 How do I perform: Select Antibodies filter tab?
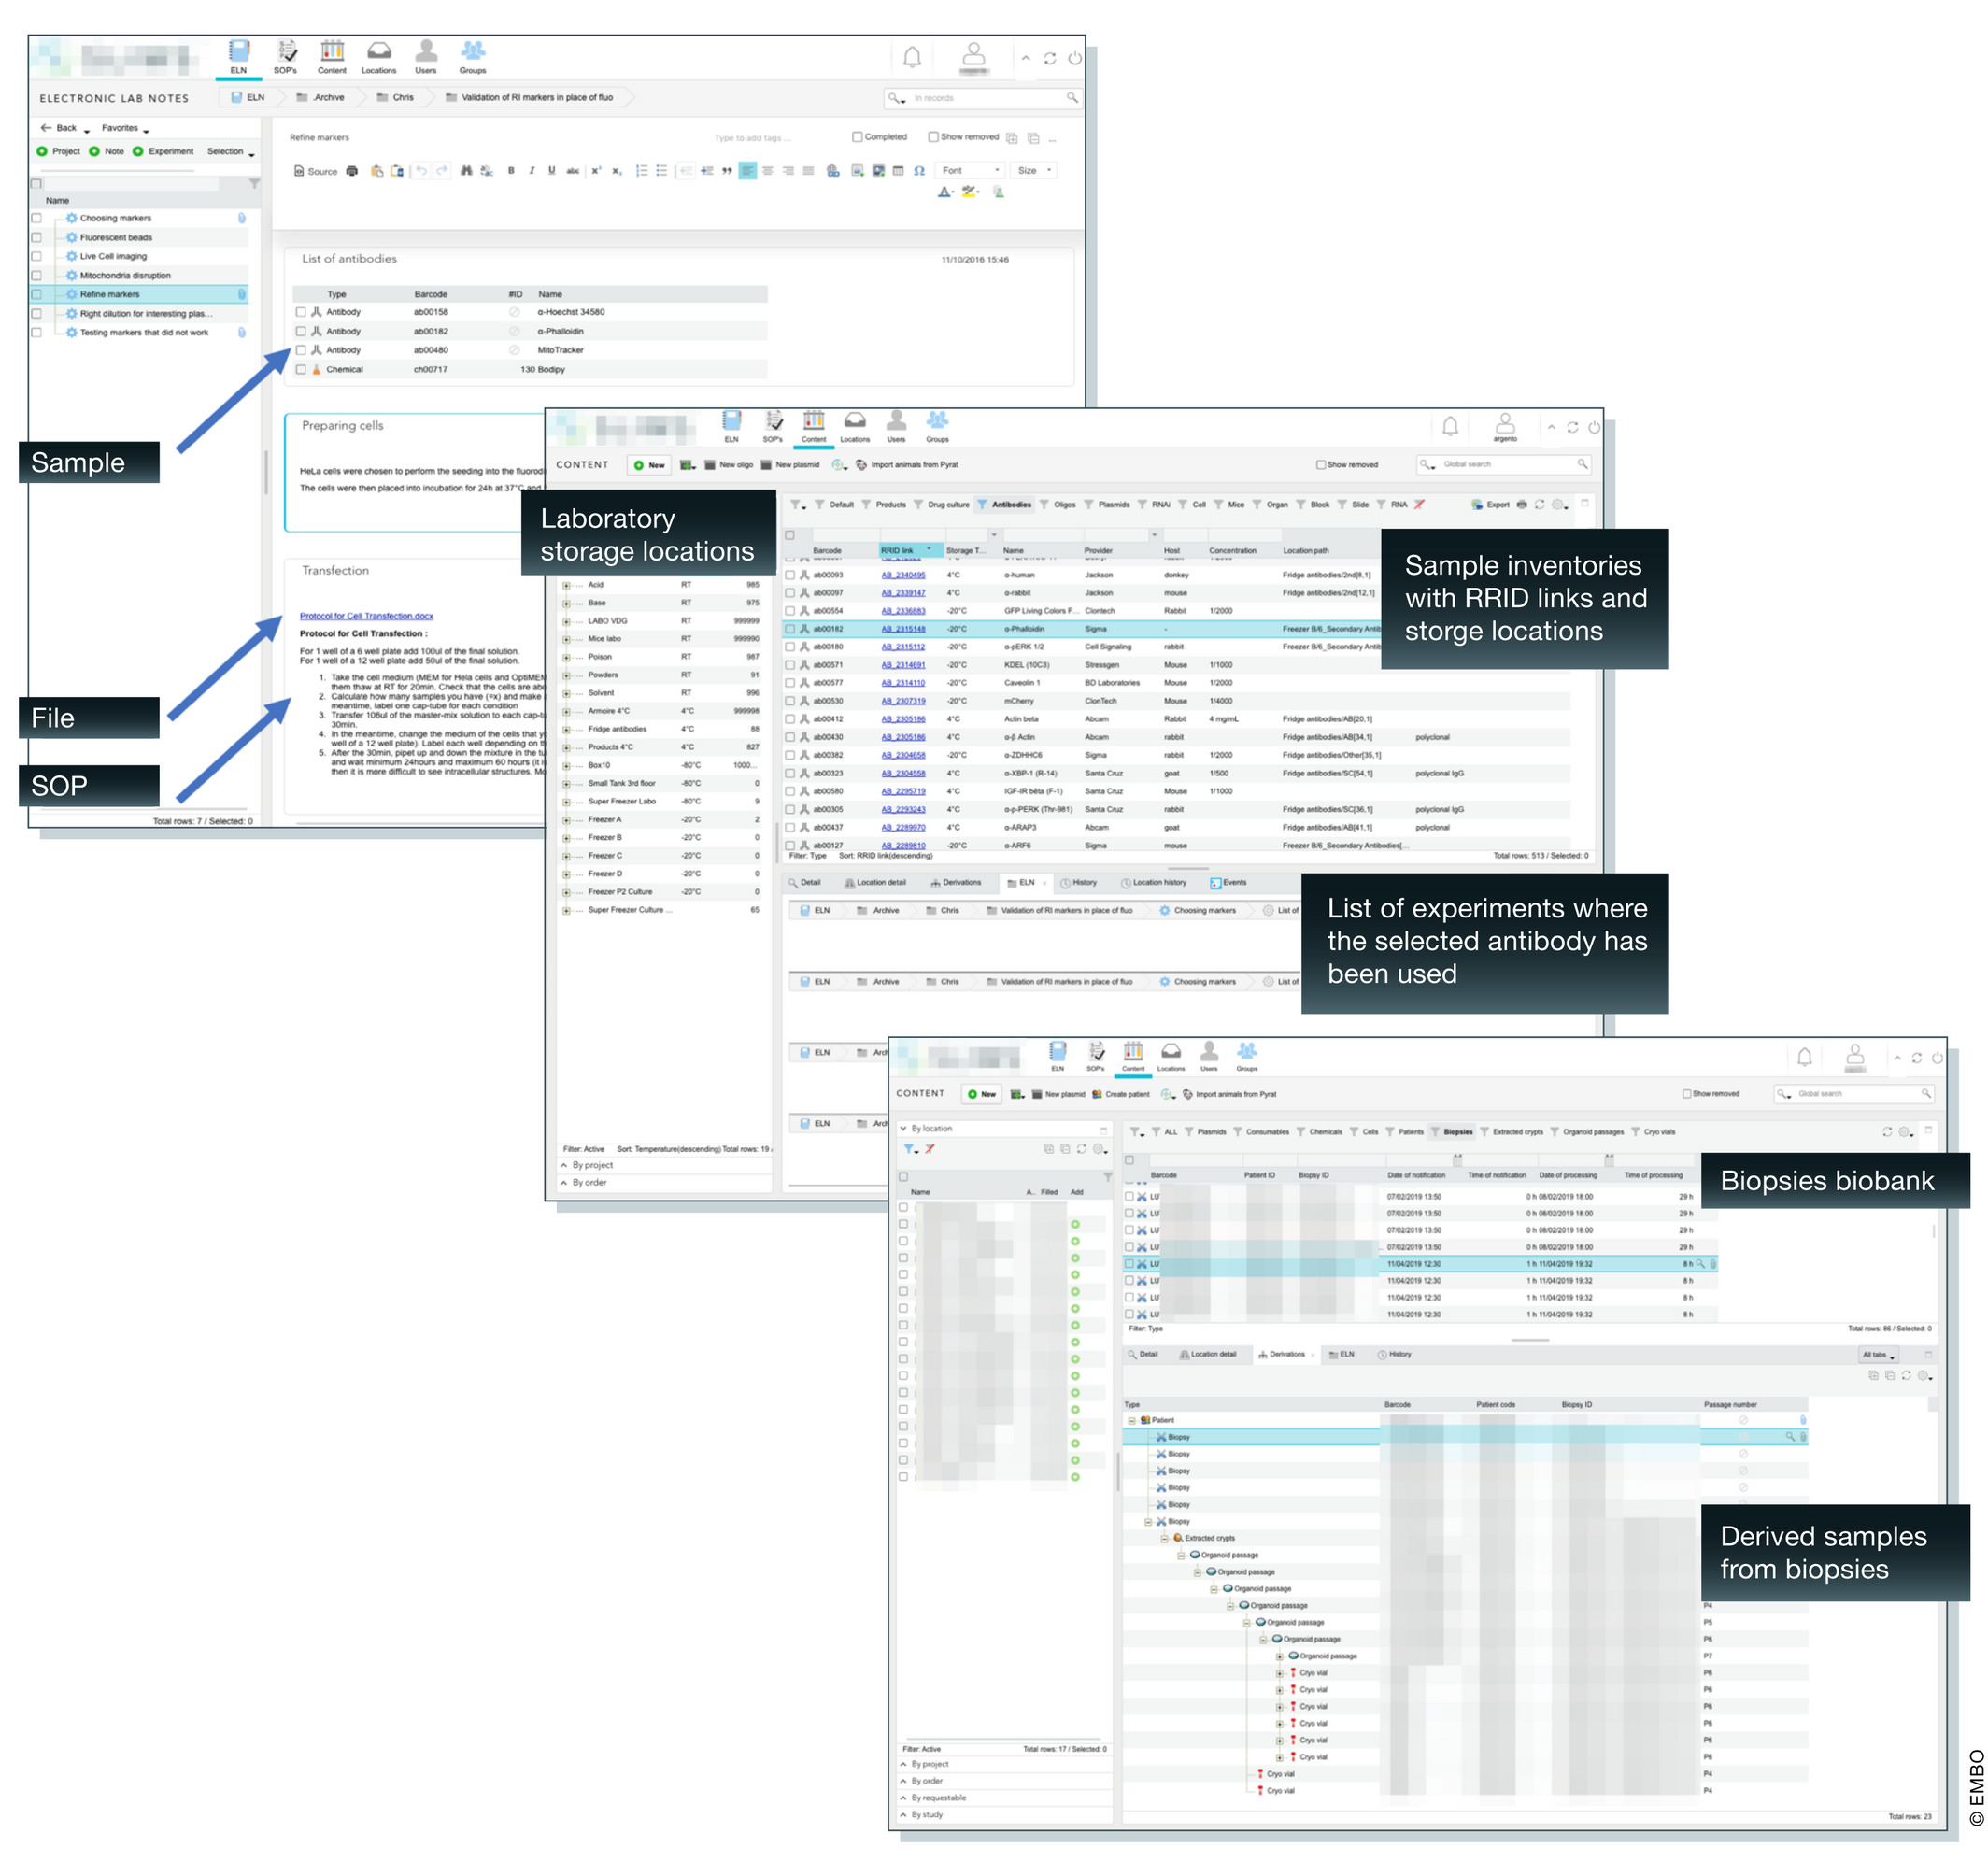tap(1005, 505)
